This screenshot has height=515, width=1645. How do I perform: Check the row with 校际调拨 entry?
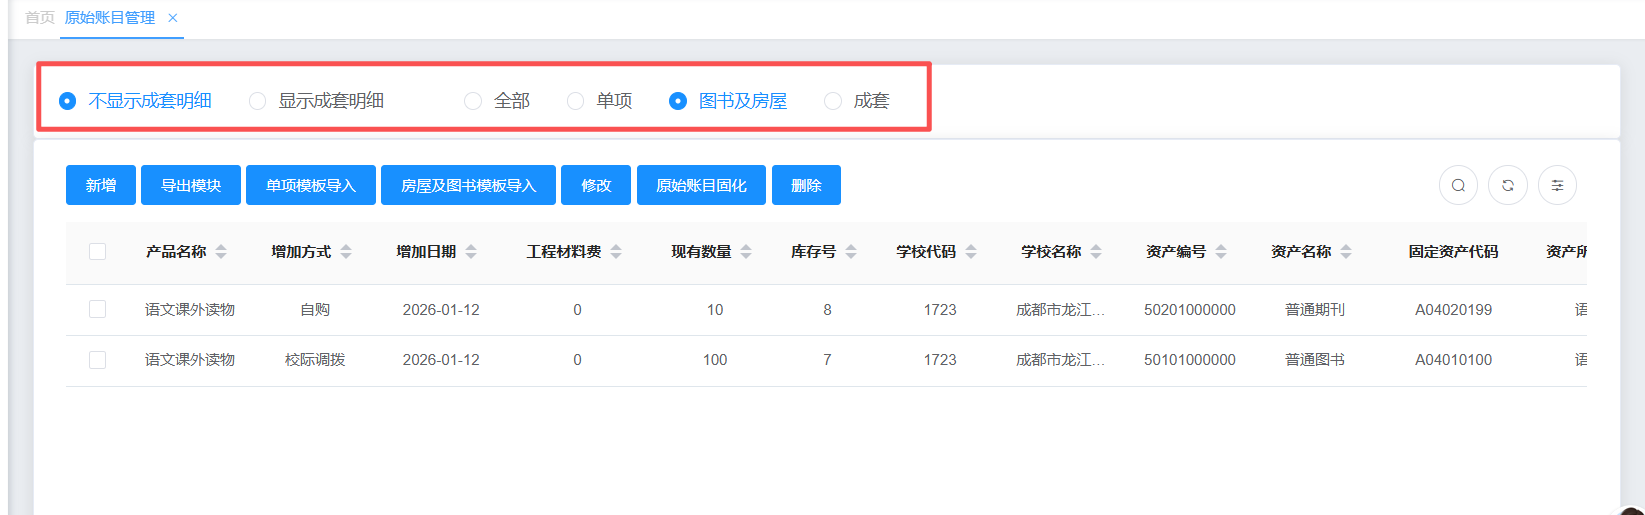click(x=97, y=360)
